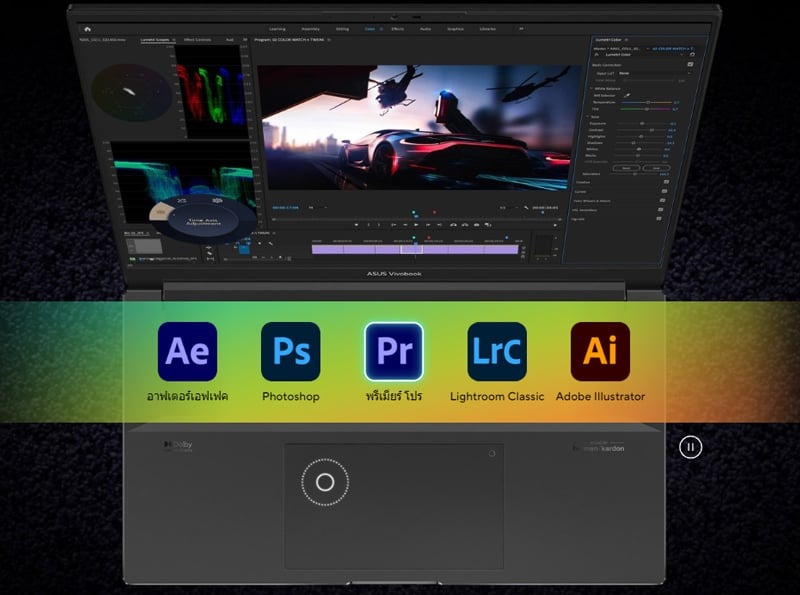Screen dimensions: 800x595
Task: Click the Adobe Illustrator Ai icon
Action: pos(600,351)
